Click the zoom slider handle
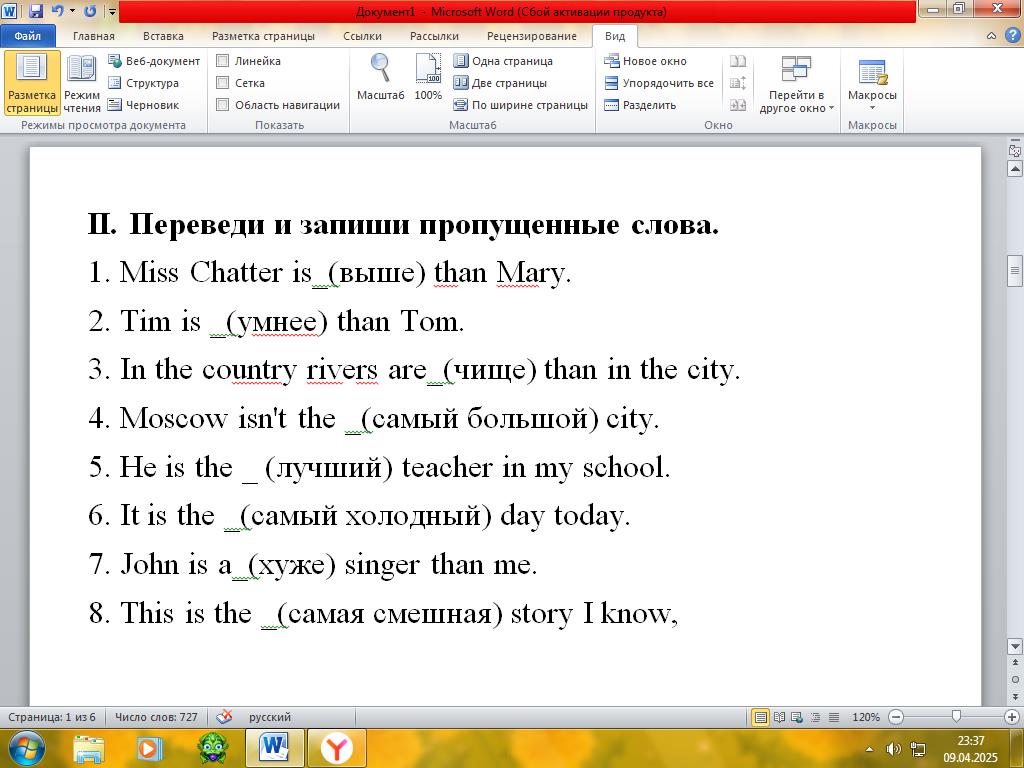Screen dimensions: 1024x768 956,717
